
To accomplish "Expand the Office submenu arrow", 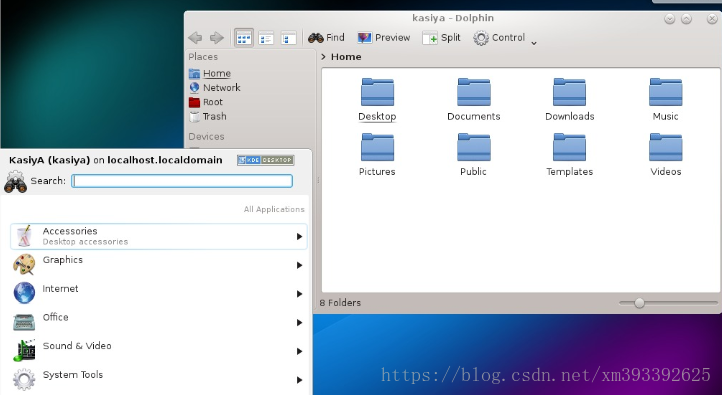I will [x=299, y=322].
